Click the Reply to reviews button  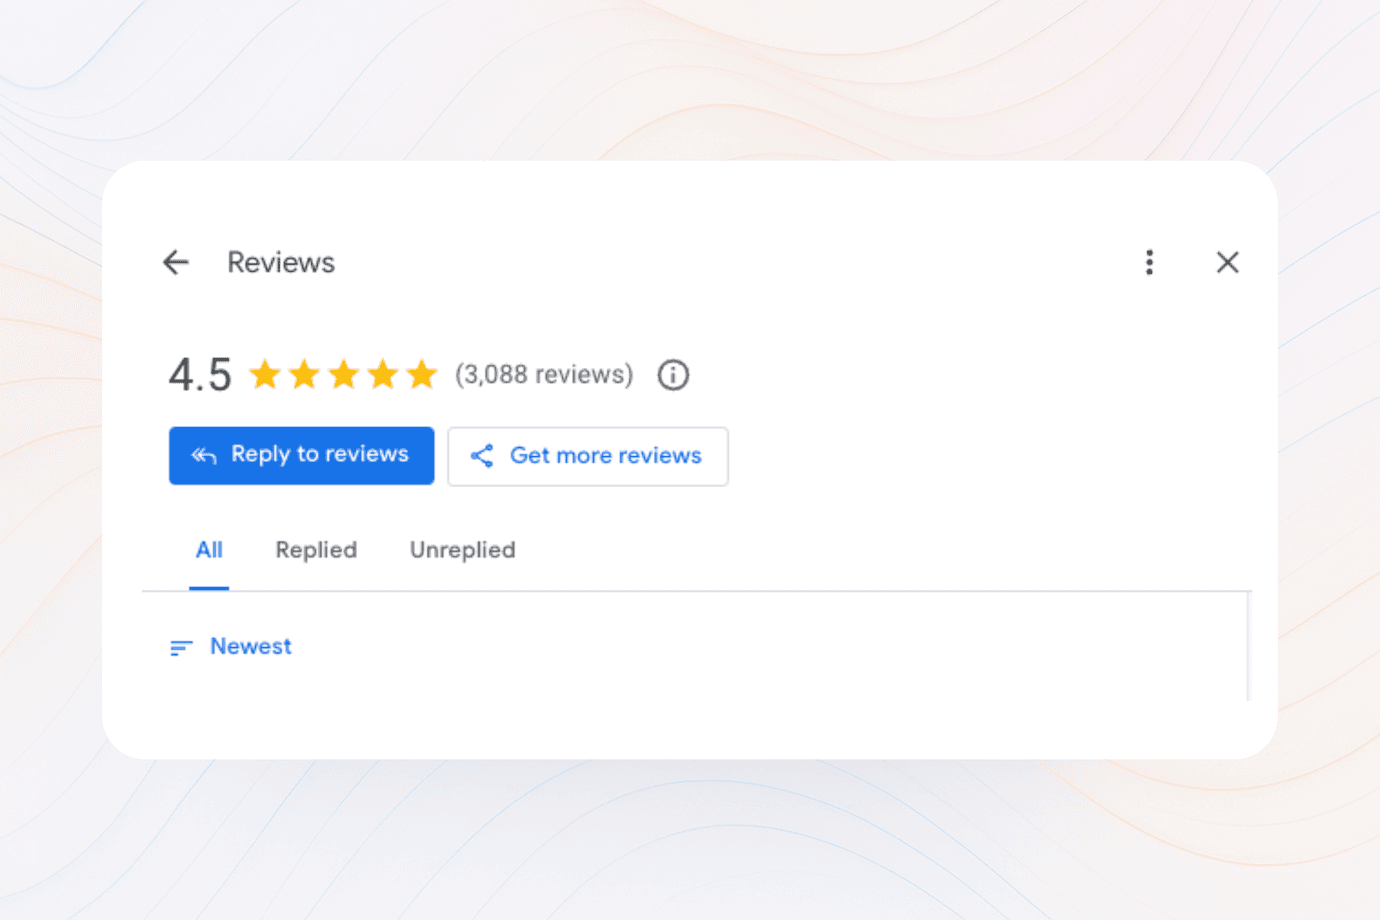301,456
